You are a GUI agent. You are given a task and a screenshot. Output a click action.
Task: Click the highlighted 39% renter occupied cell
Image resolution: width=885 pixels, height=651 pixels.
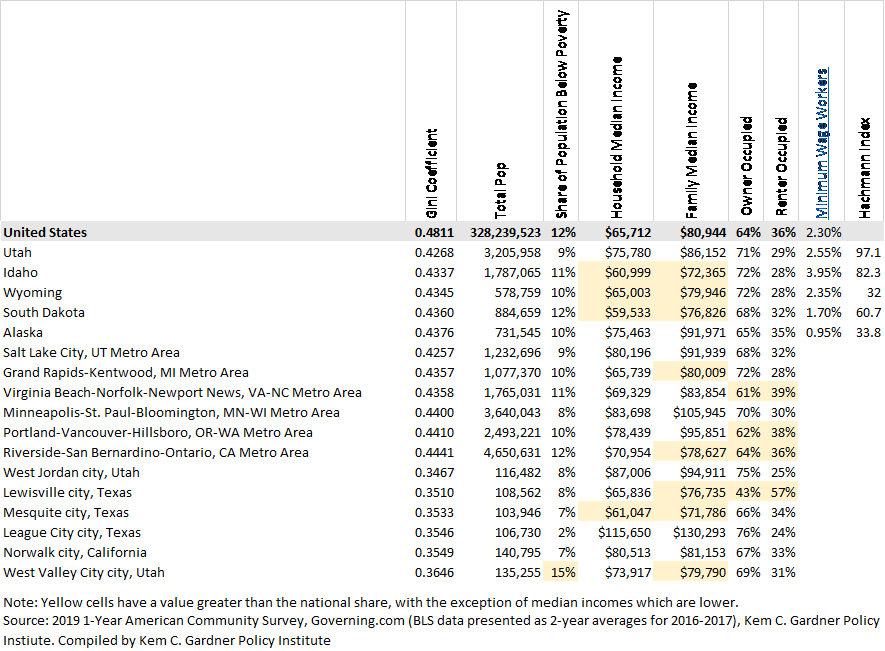click(x=781, y=392)
